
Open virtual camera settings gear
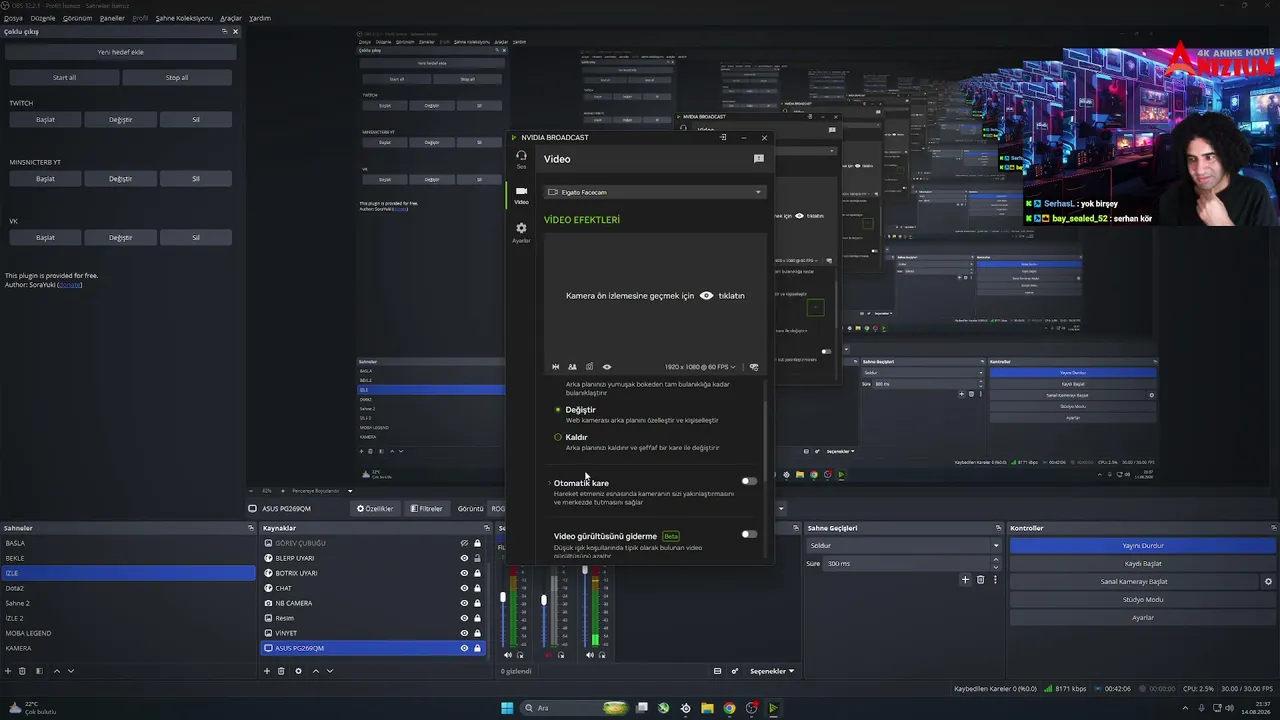pos(1268,582)
